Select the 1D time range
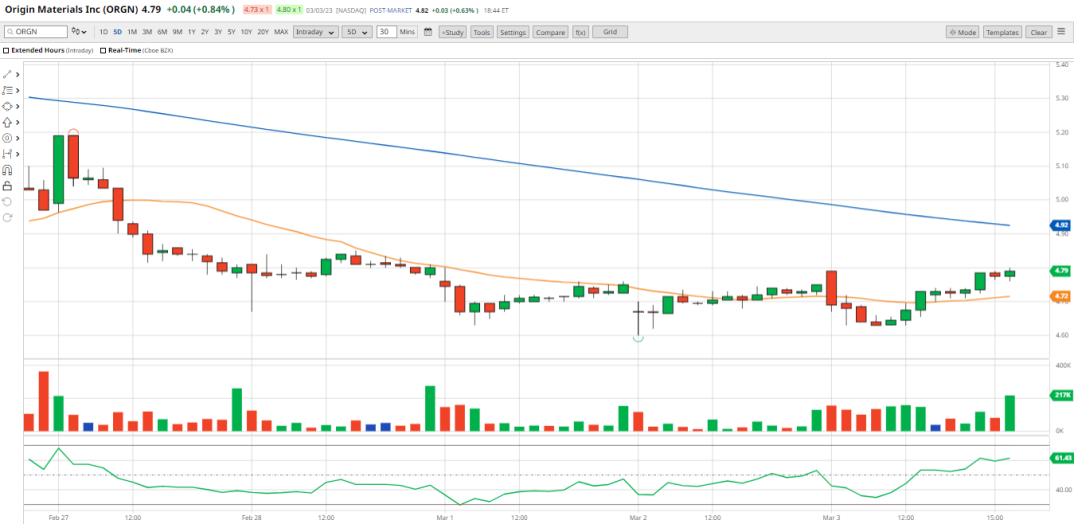This screenshot has width=1074, height=524. point(103,32)
